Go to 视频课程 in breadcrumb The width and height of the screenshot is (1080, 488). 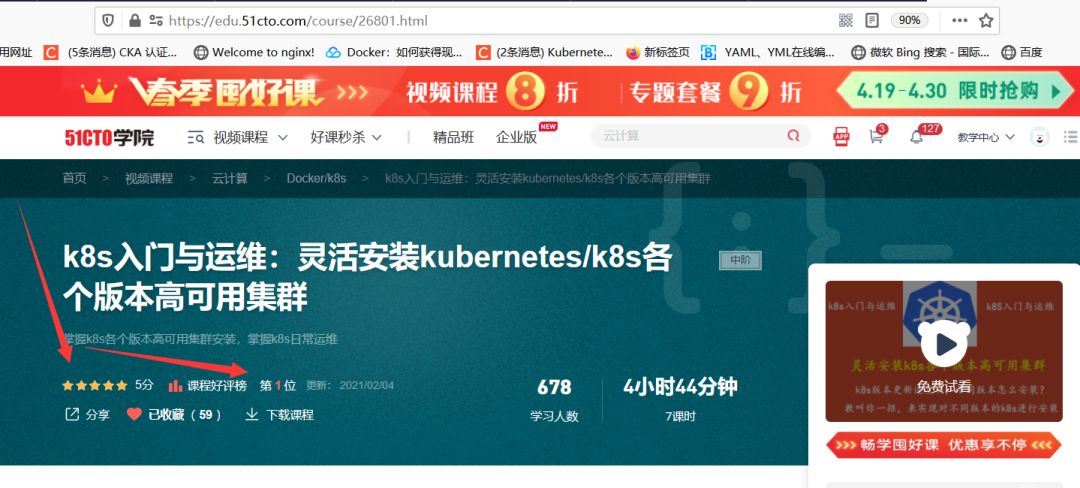(x=149, y=178)
